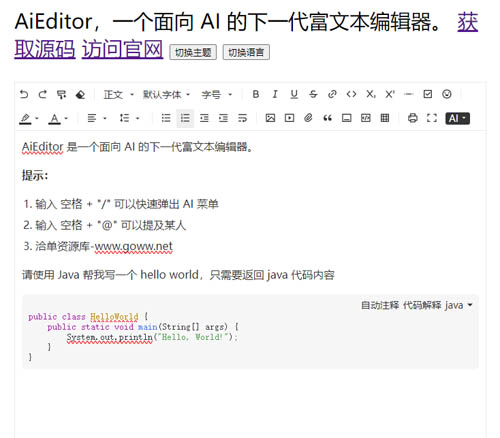500x438 pixels.
Task: Print the document
Action: click(x=413, y=118)
